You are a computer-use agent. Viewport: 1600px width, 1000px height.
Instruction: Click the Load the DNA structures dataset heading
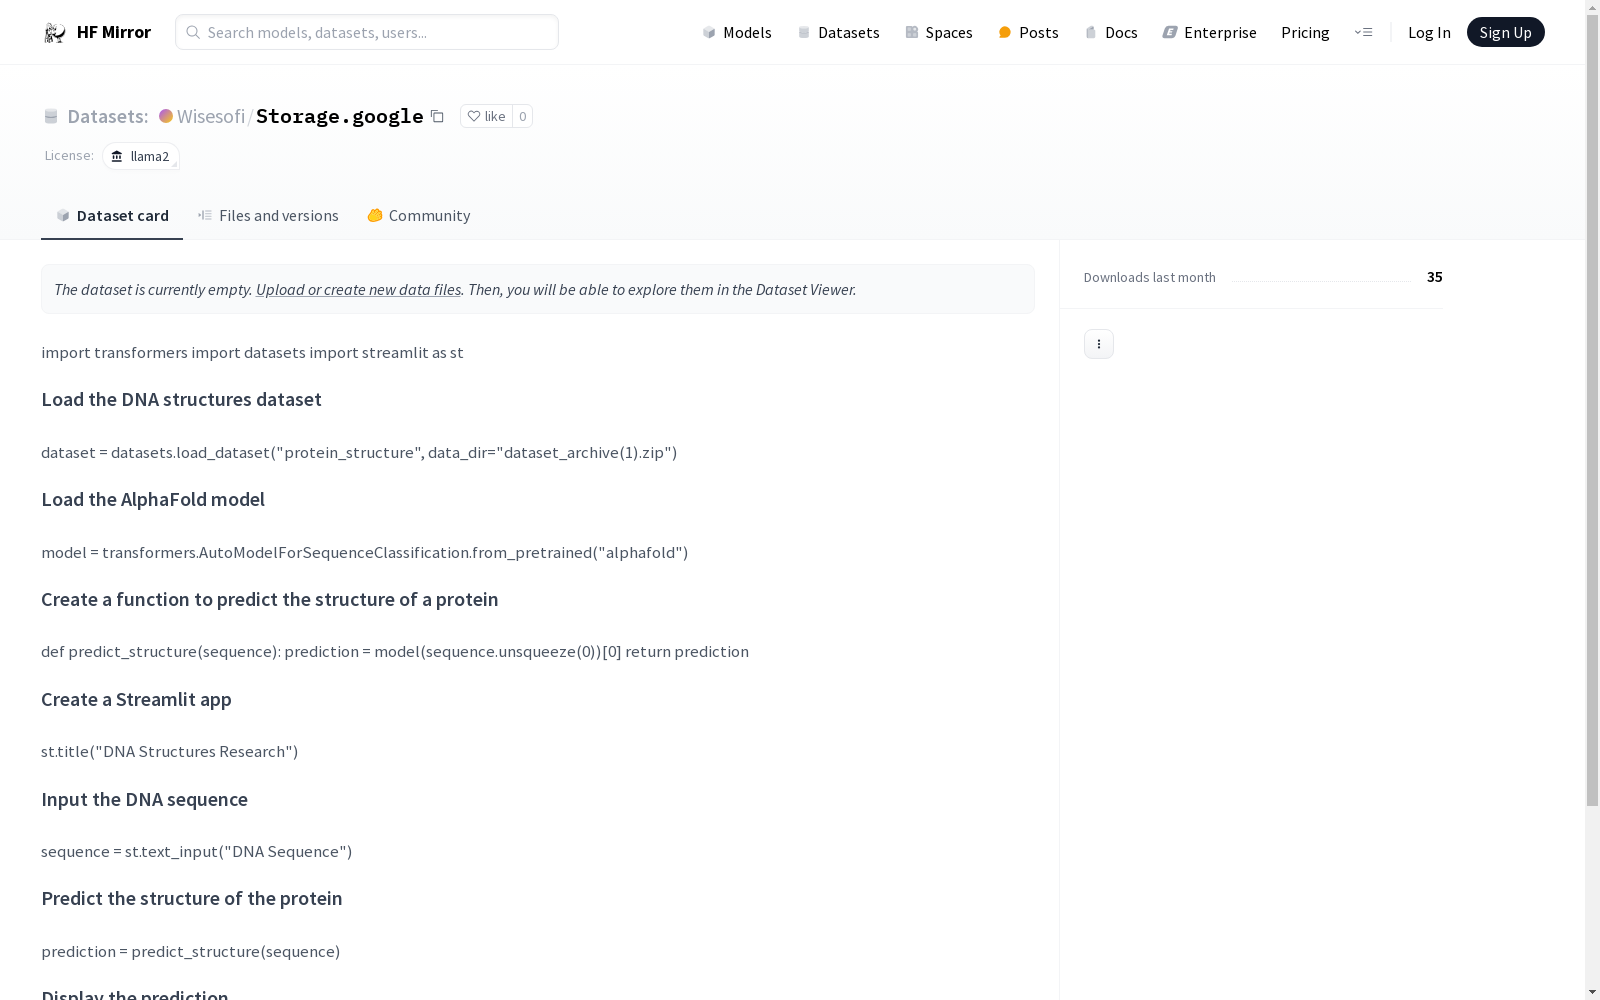[181, 399]
